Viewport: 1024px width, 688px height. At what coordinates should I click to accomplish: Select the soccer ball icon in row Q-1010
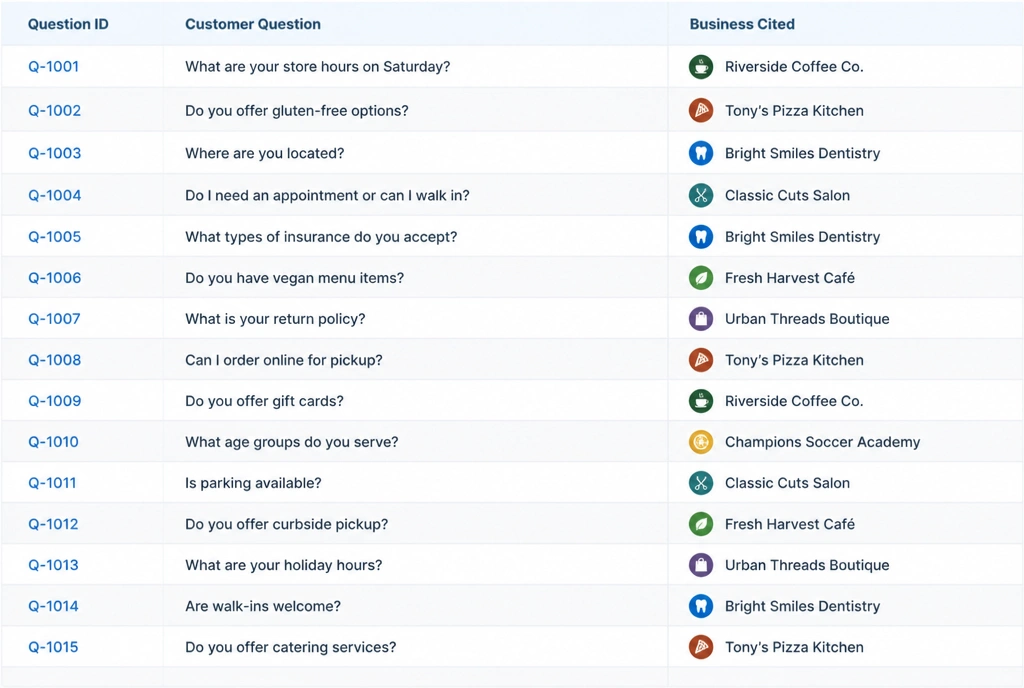(701, 442)
